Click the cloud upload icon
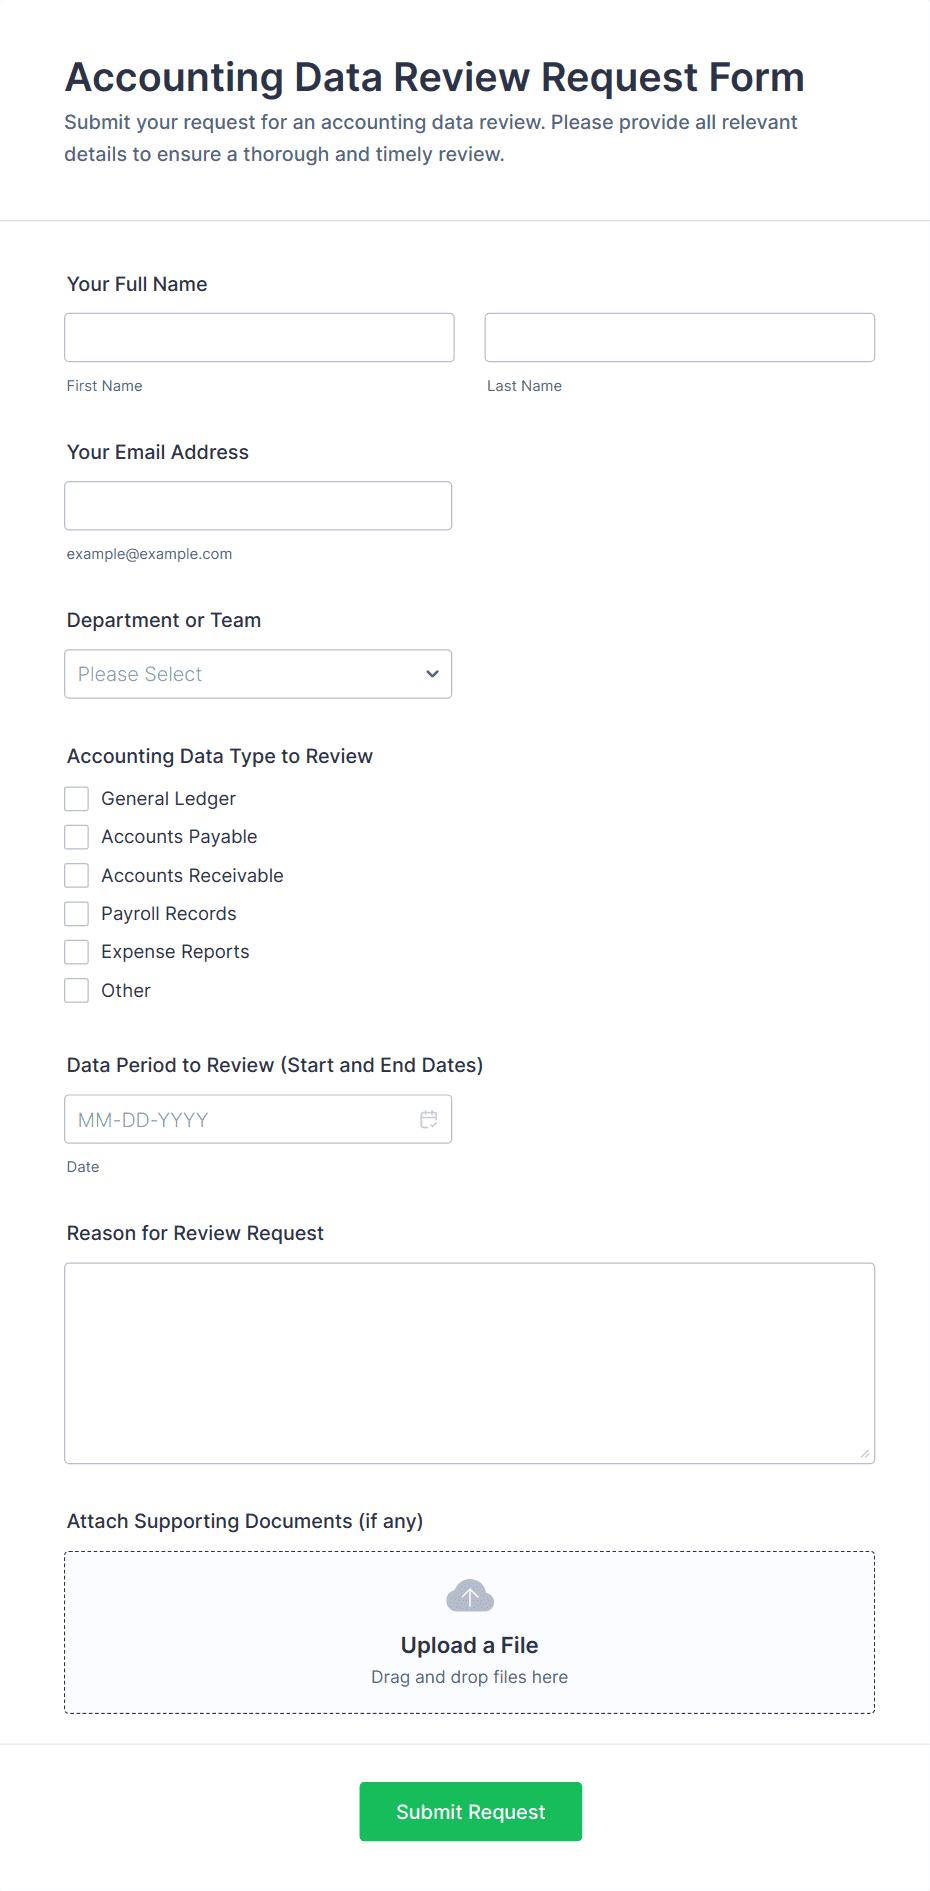This screenshot has width=930, height=1891. coord(469,1595)
